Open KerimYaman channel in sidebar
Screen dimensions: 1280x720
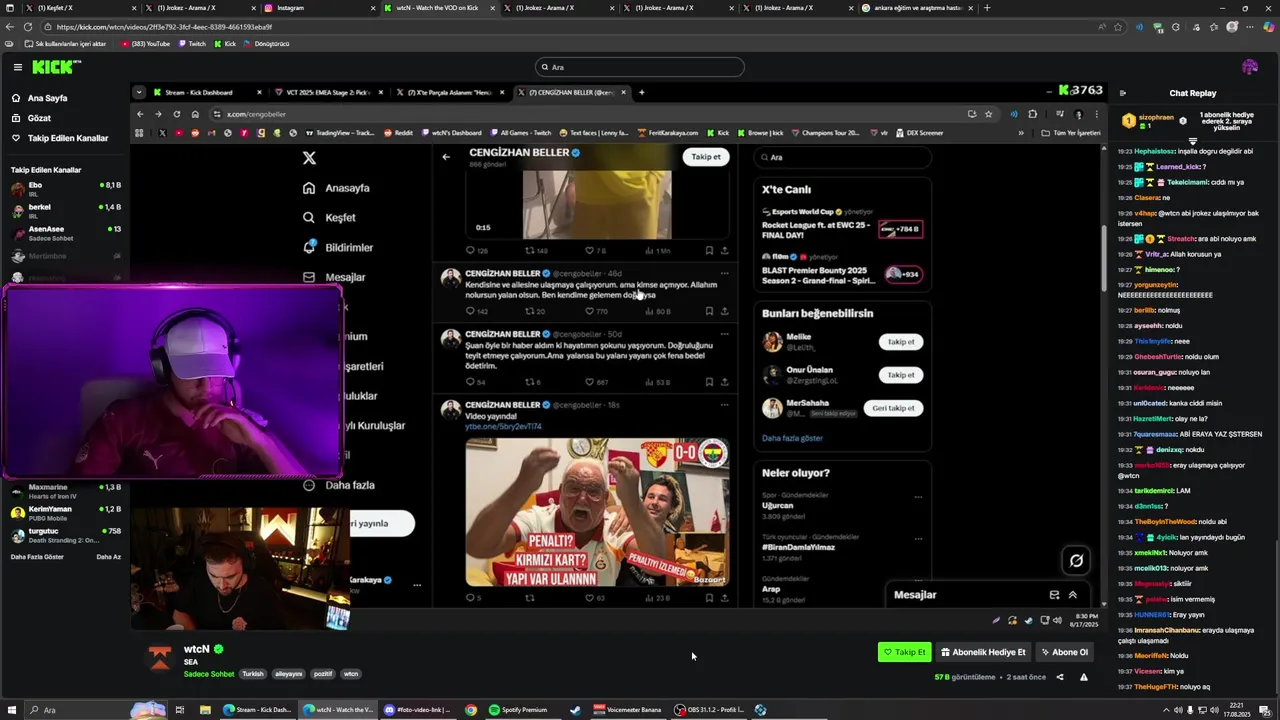65,513
